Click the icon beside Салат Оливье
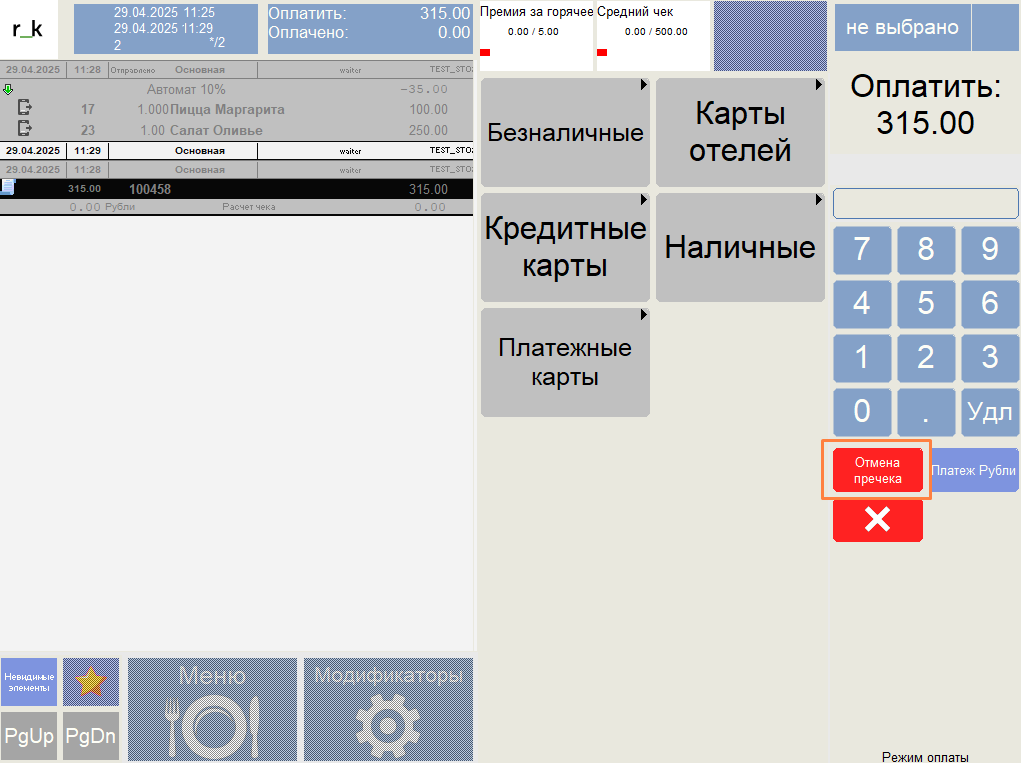Image resolution: width=1021 pixels, height=763 pixels. tap(25, 129)
